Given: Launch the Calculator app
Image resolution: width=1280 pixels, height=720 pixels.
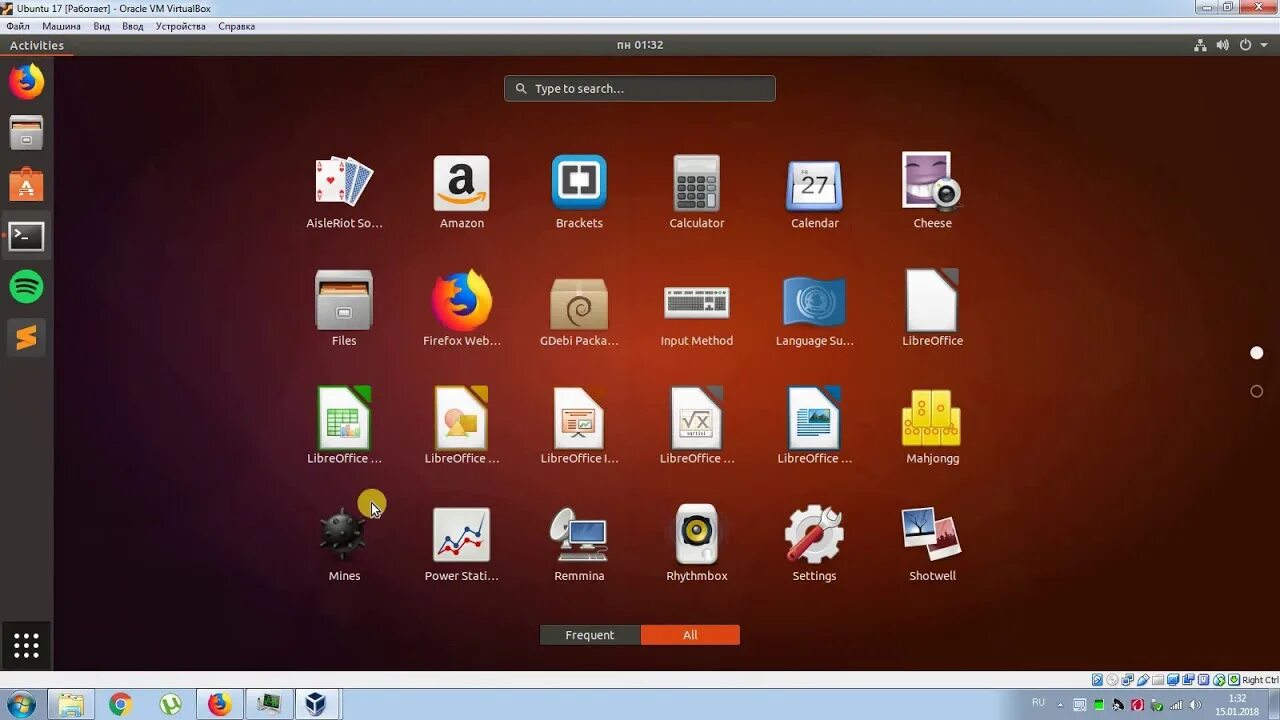Looking at the screenshot, I should click(697, 182).
